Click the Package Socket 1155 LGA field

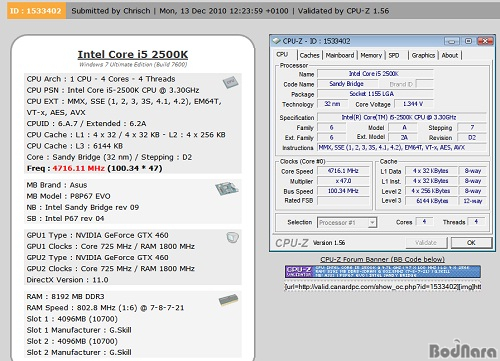point(375,94)
